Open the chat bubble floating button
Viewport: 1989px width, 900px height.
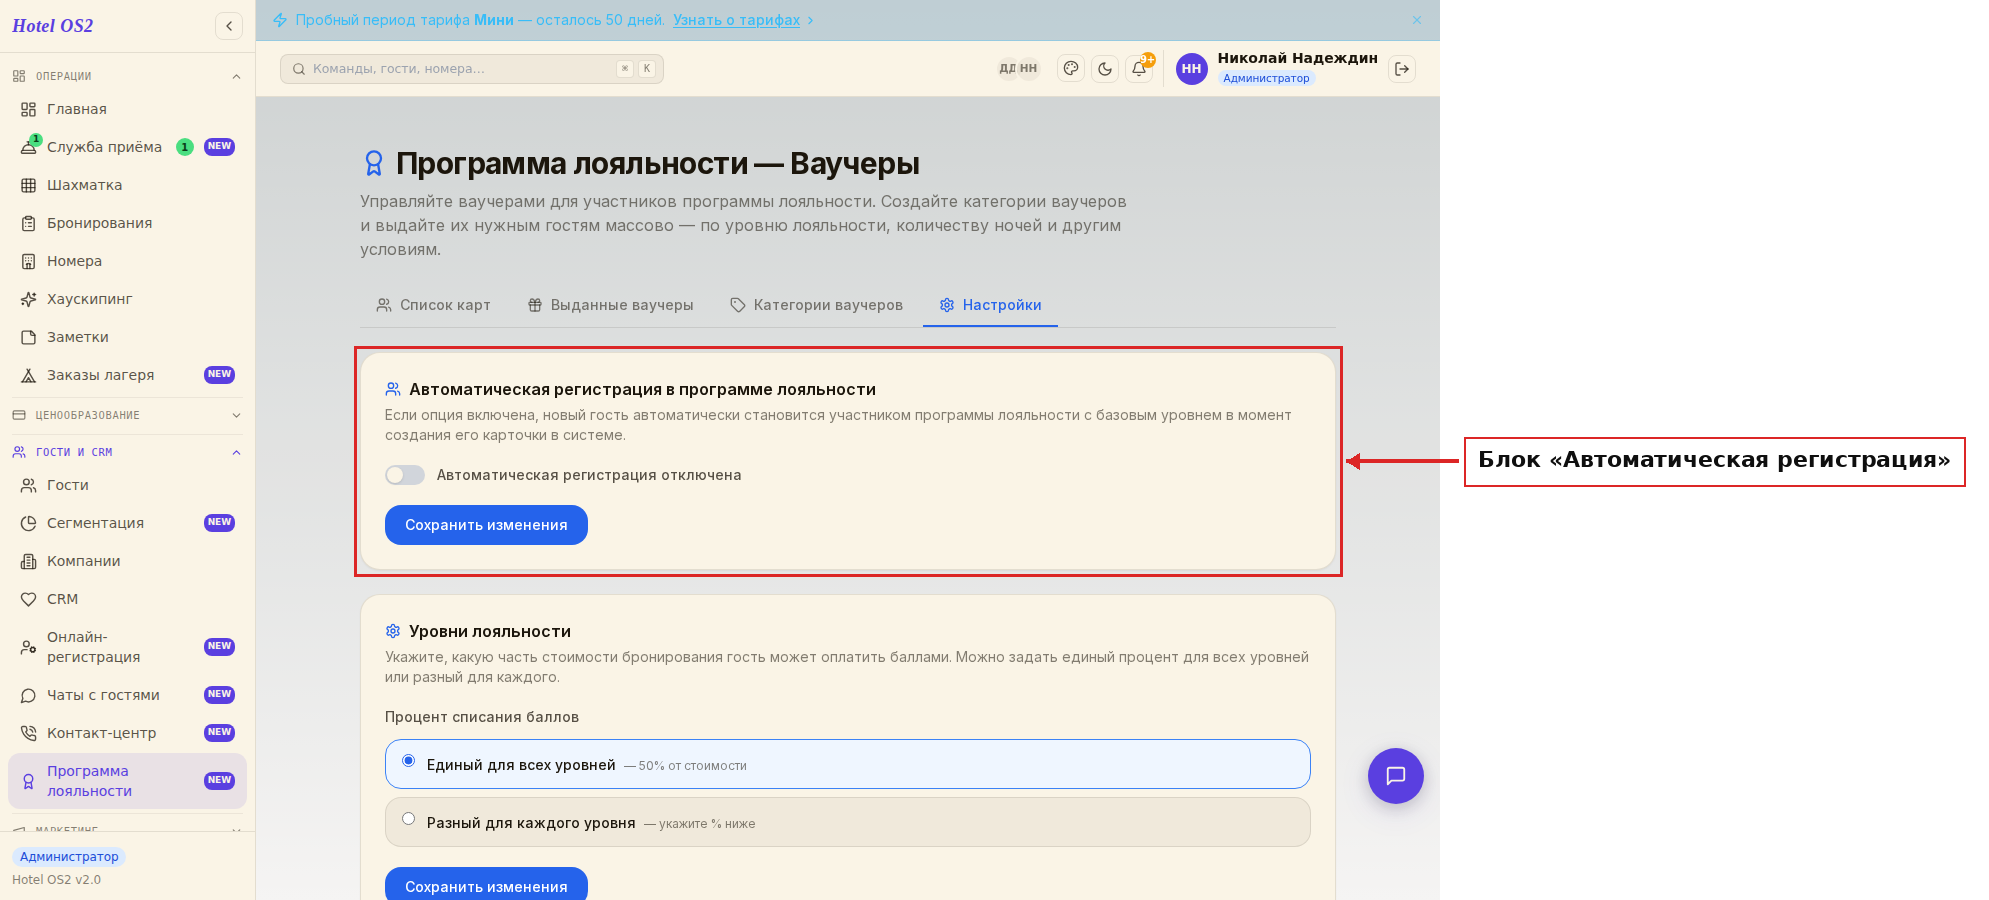click(x=1395, y=776)
